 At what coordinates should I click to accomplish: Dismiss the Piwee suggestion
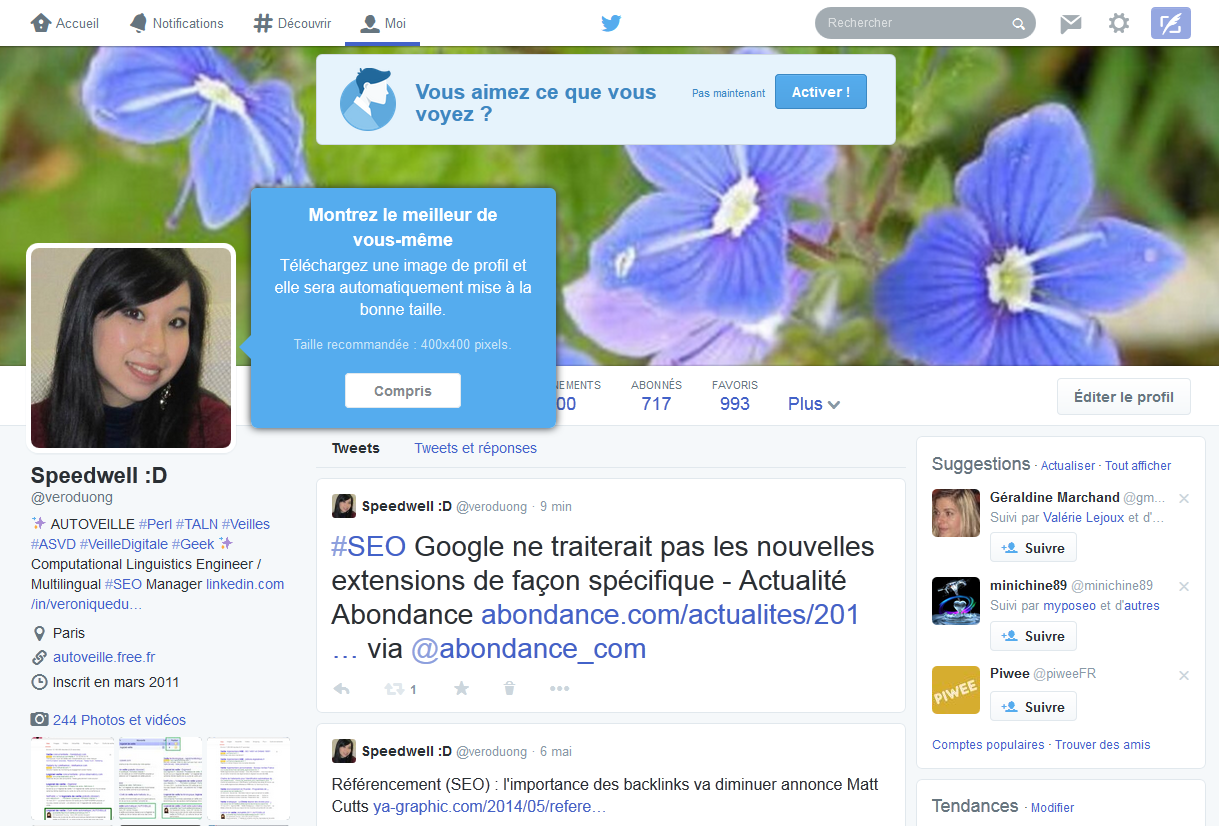[1184, 675]
